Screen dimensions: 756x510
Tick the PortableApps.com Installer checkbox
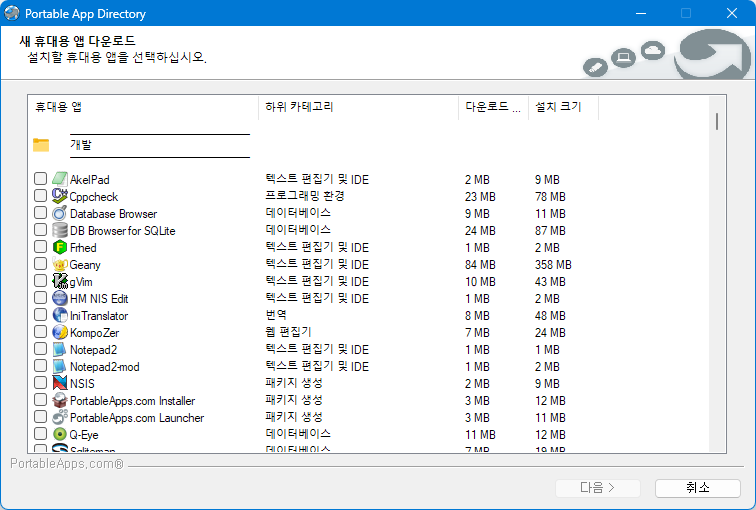[x=40, y=400]
